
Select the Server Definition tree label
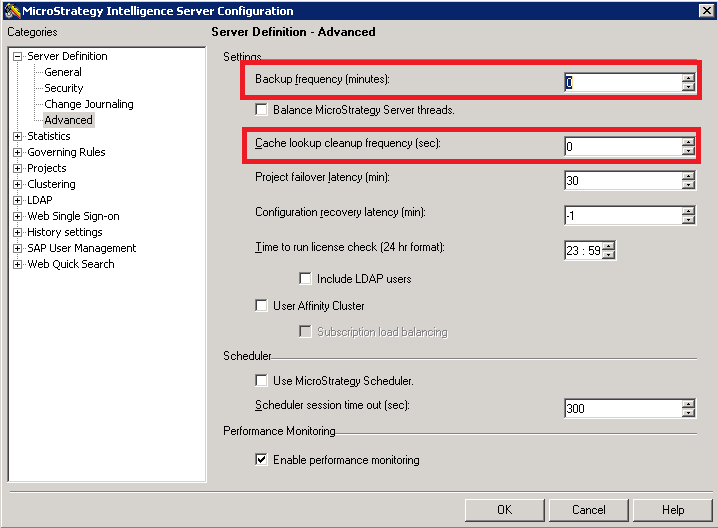[x=67, y=56]
